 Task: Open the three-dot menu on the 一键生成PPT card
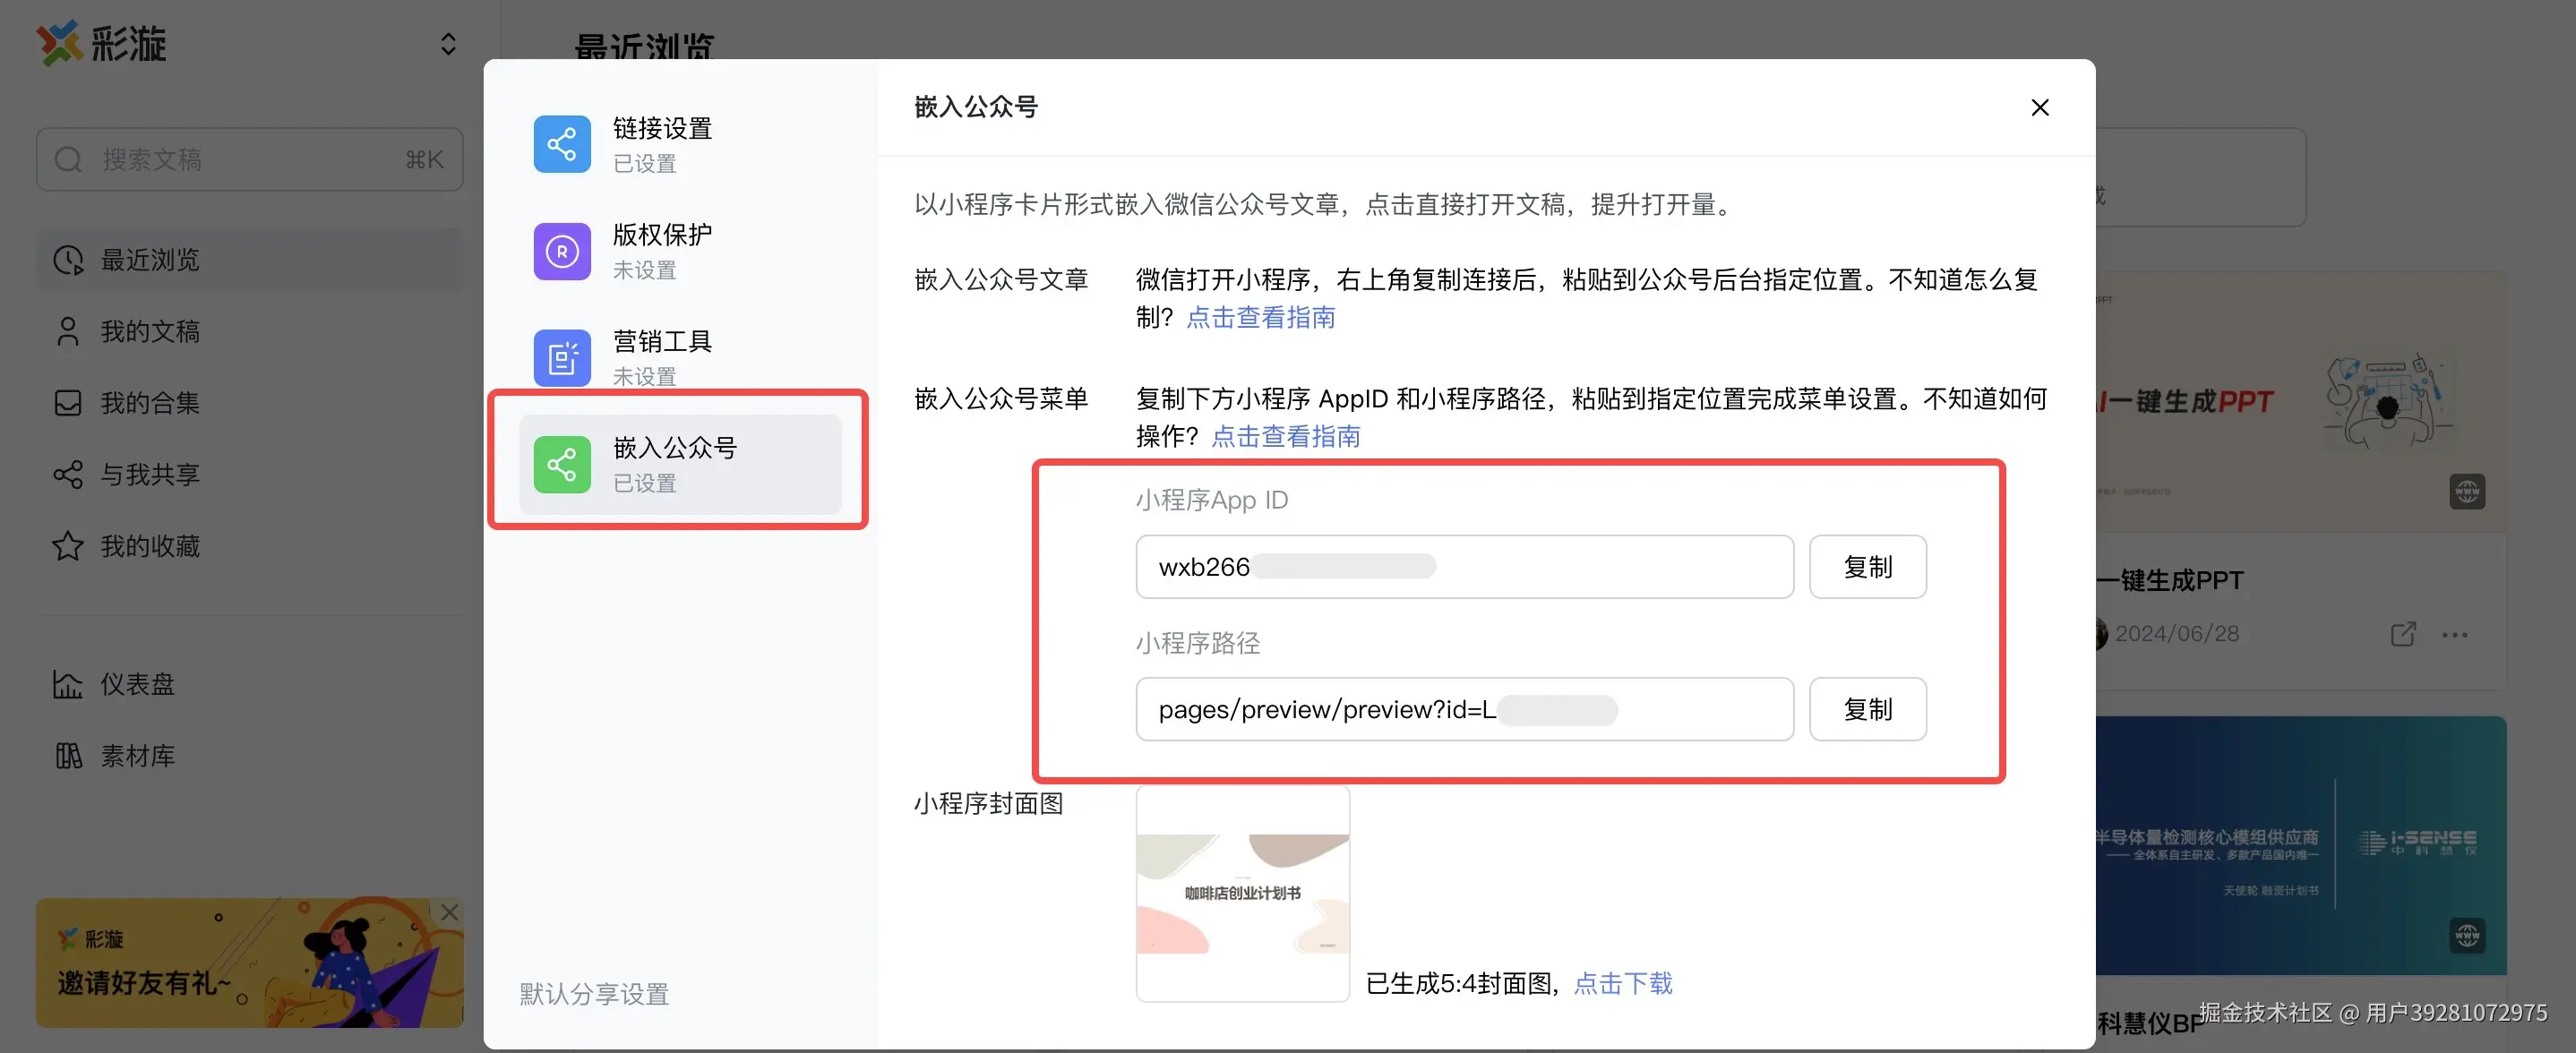coord(2454,635)
